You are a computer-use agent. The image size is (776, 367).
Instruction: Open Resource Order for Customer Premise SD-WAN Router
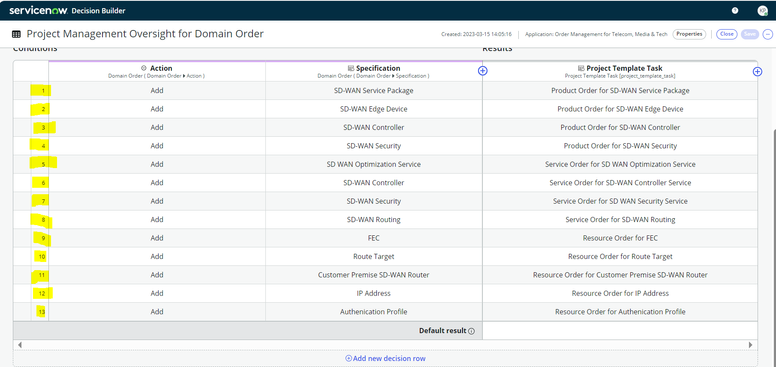tap(620, 275)
